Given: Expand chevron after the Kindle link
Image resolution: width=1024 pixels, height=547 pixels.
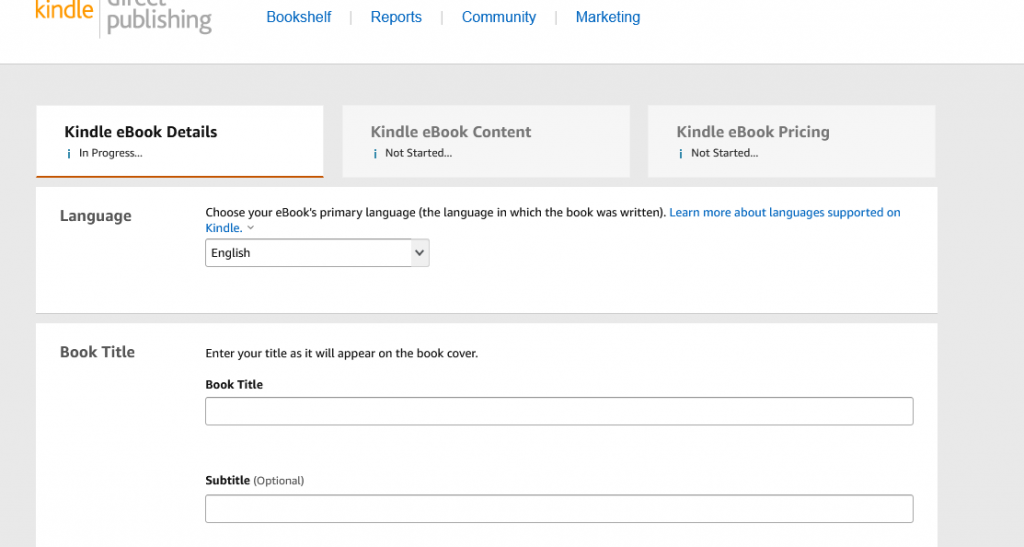Looking at the screenshot, I should coord(251,228).
